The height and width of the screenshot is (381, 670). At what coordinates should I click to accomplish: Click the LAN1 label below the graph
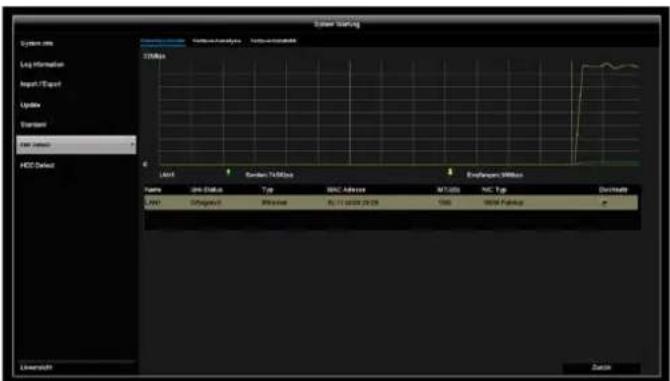(x=166, y=175)
